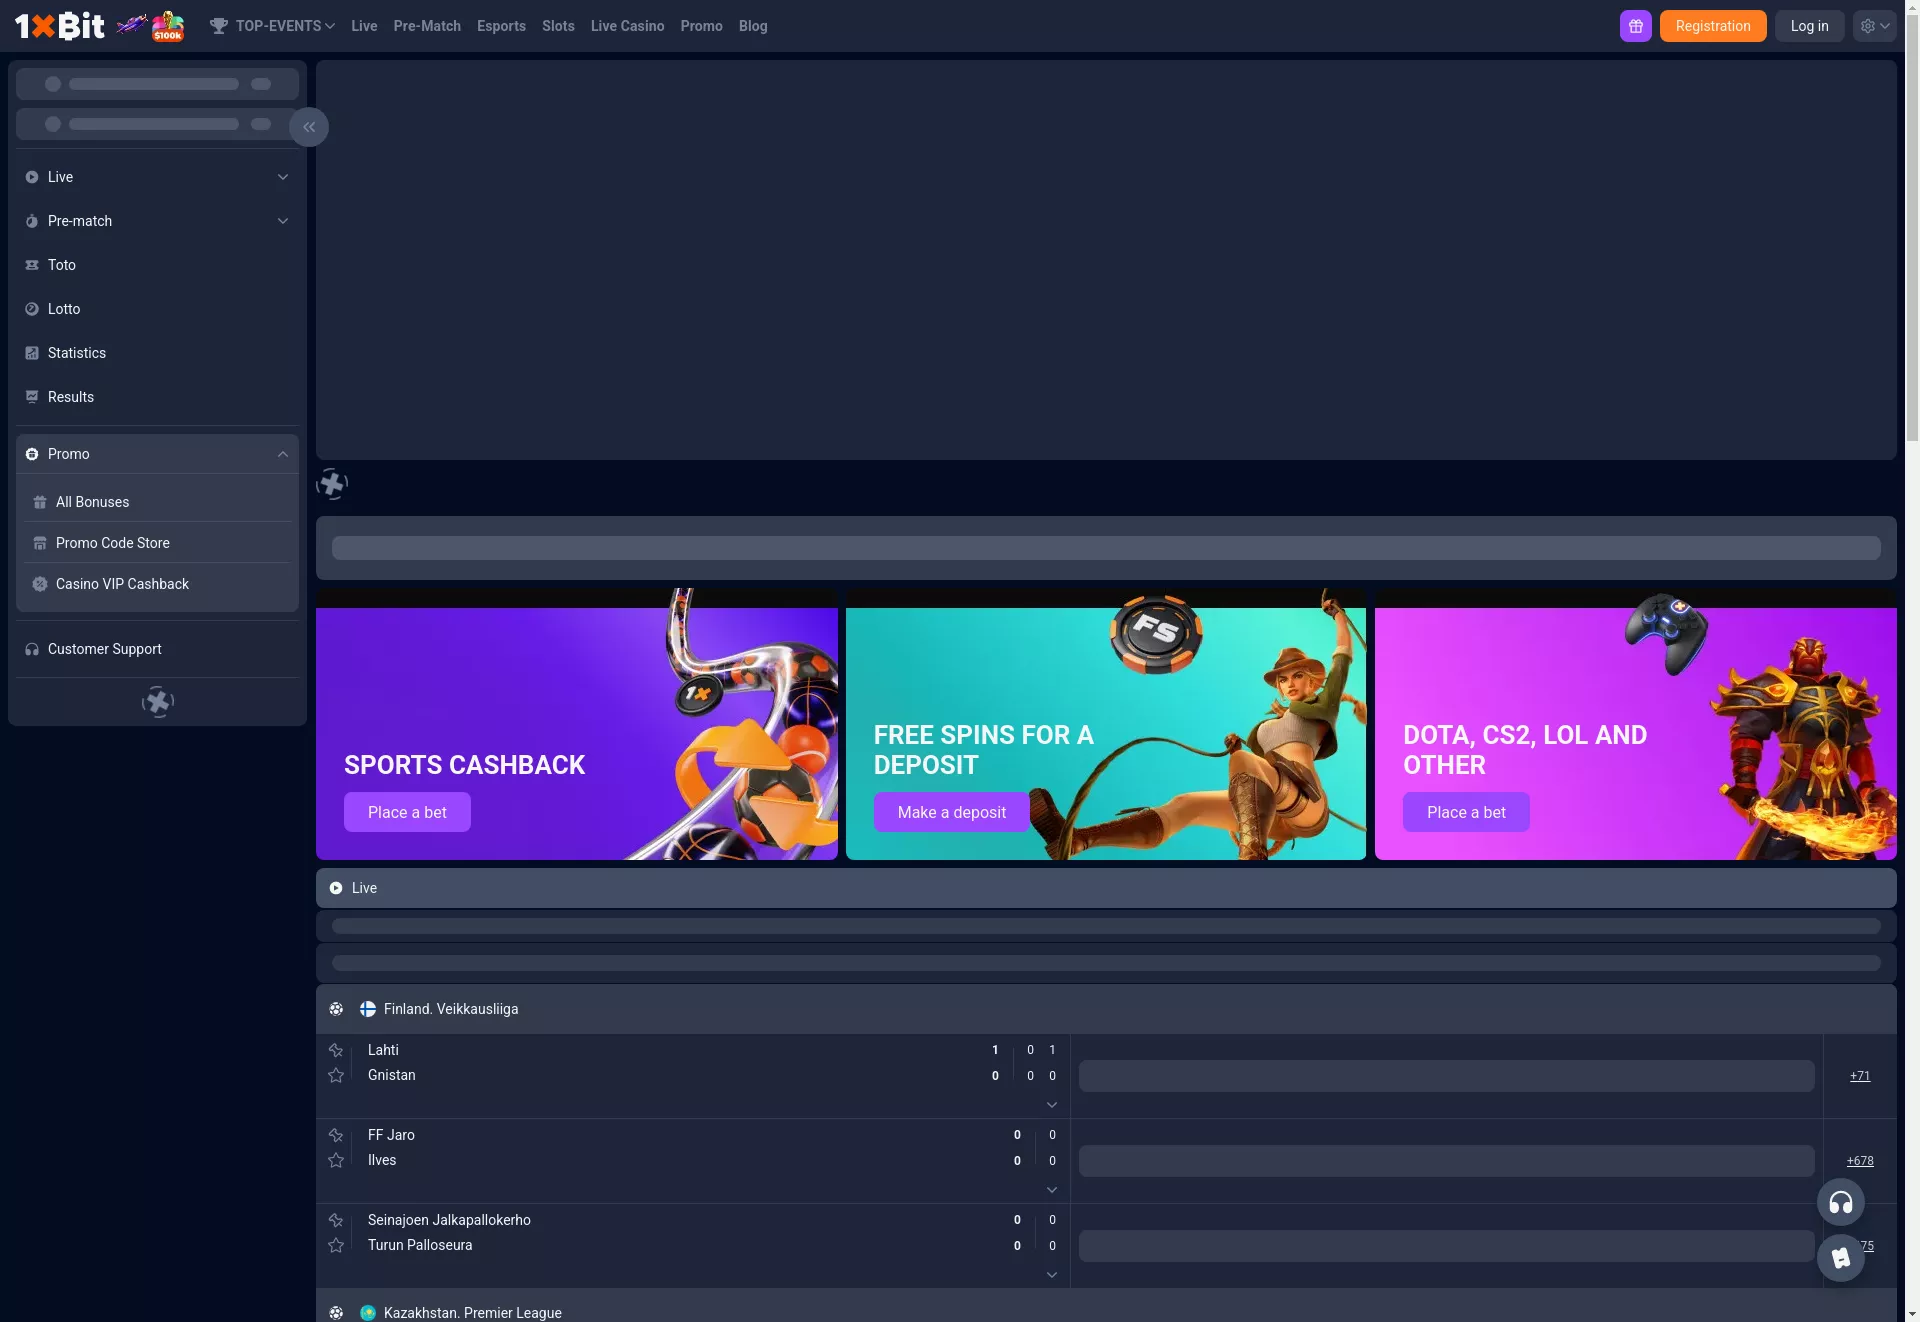Open the Esports menu item
The width and height of the screenshot is (1920, 1322).
point(501,26)
